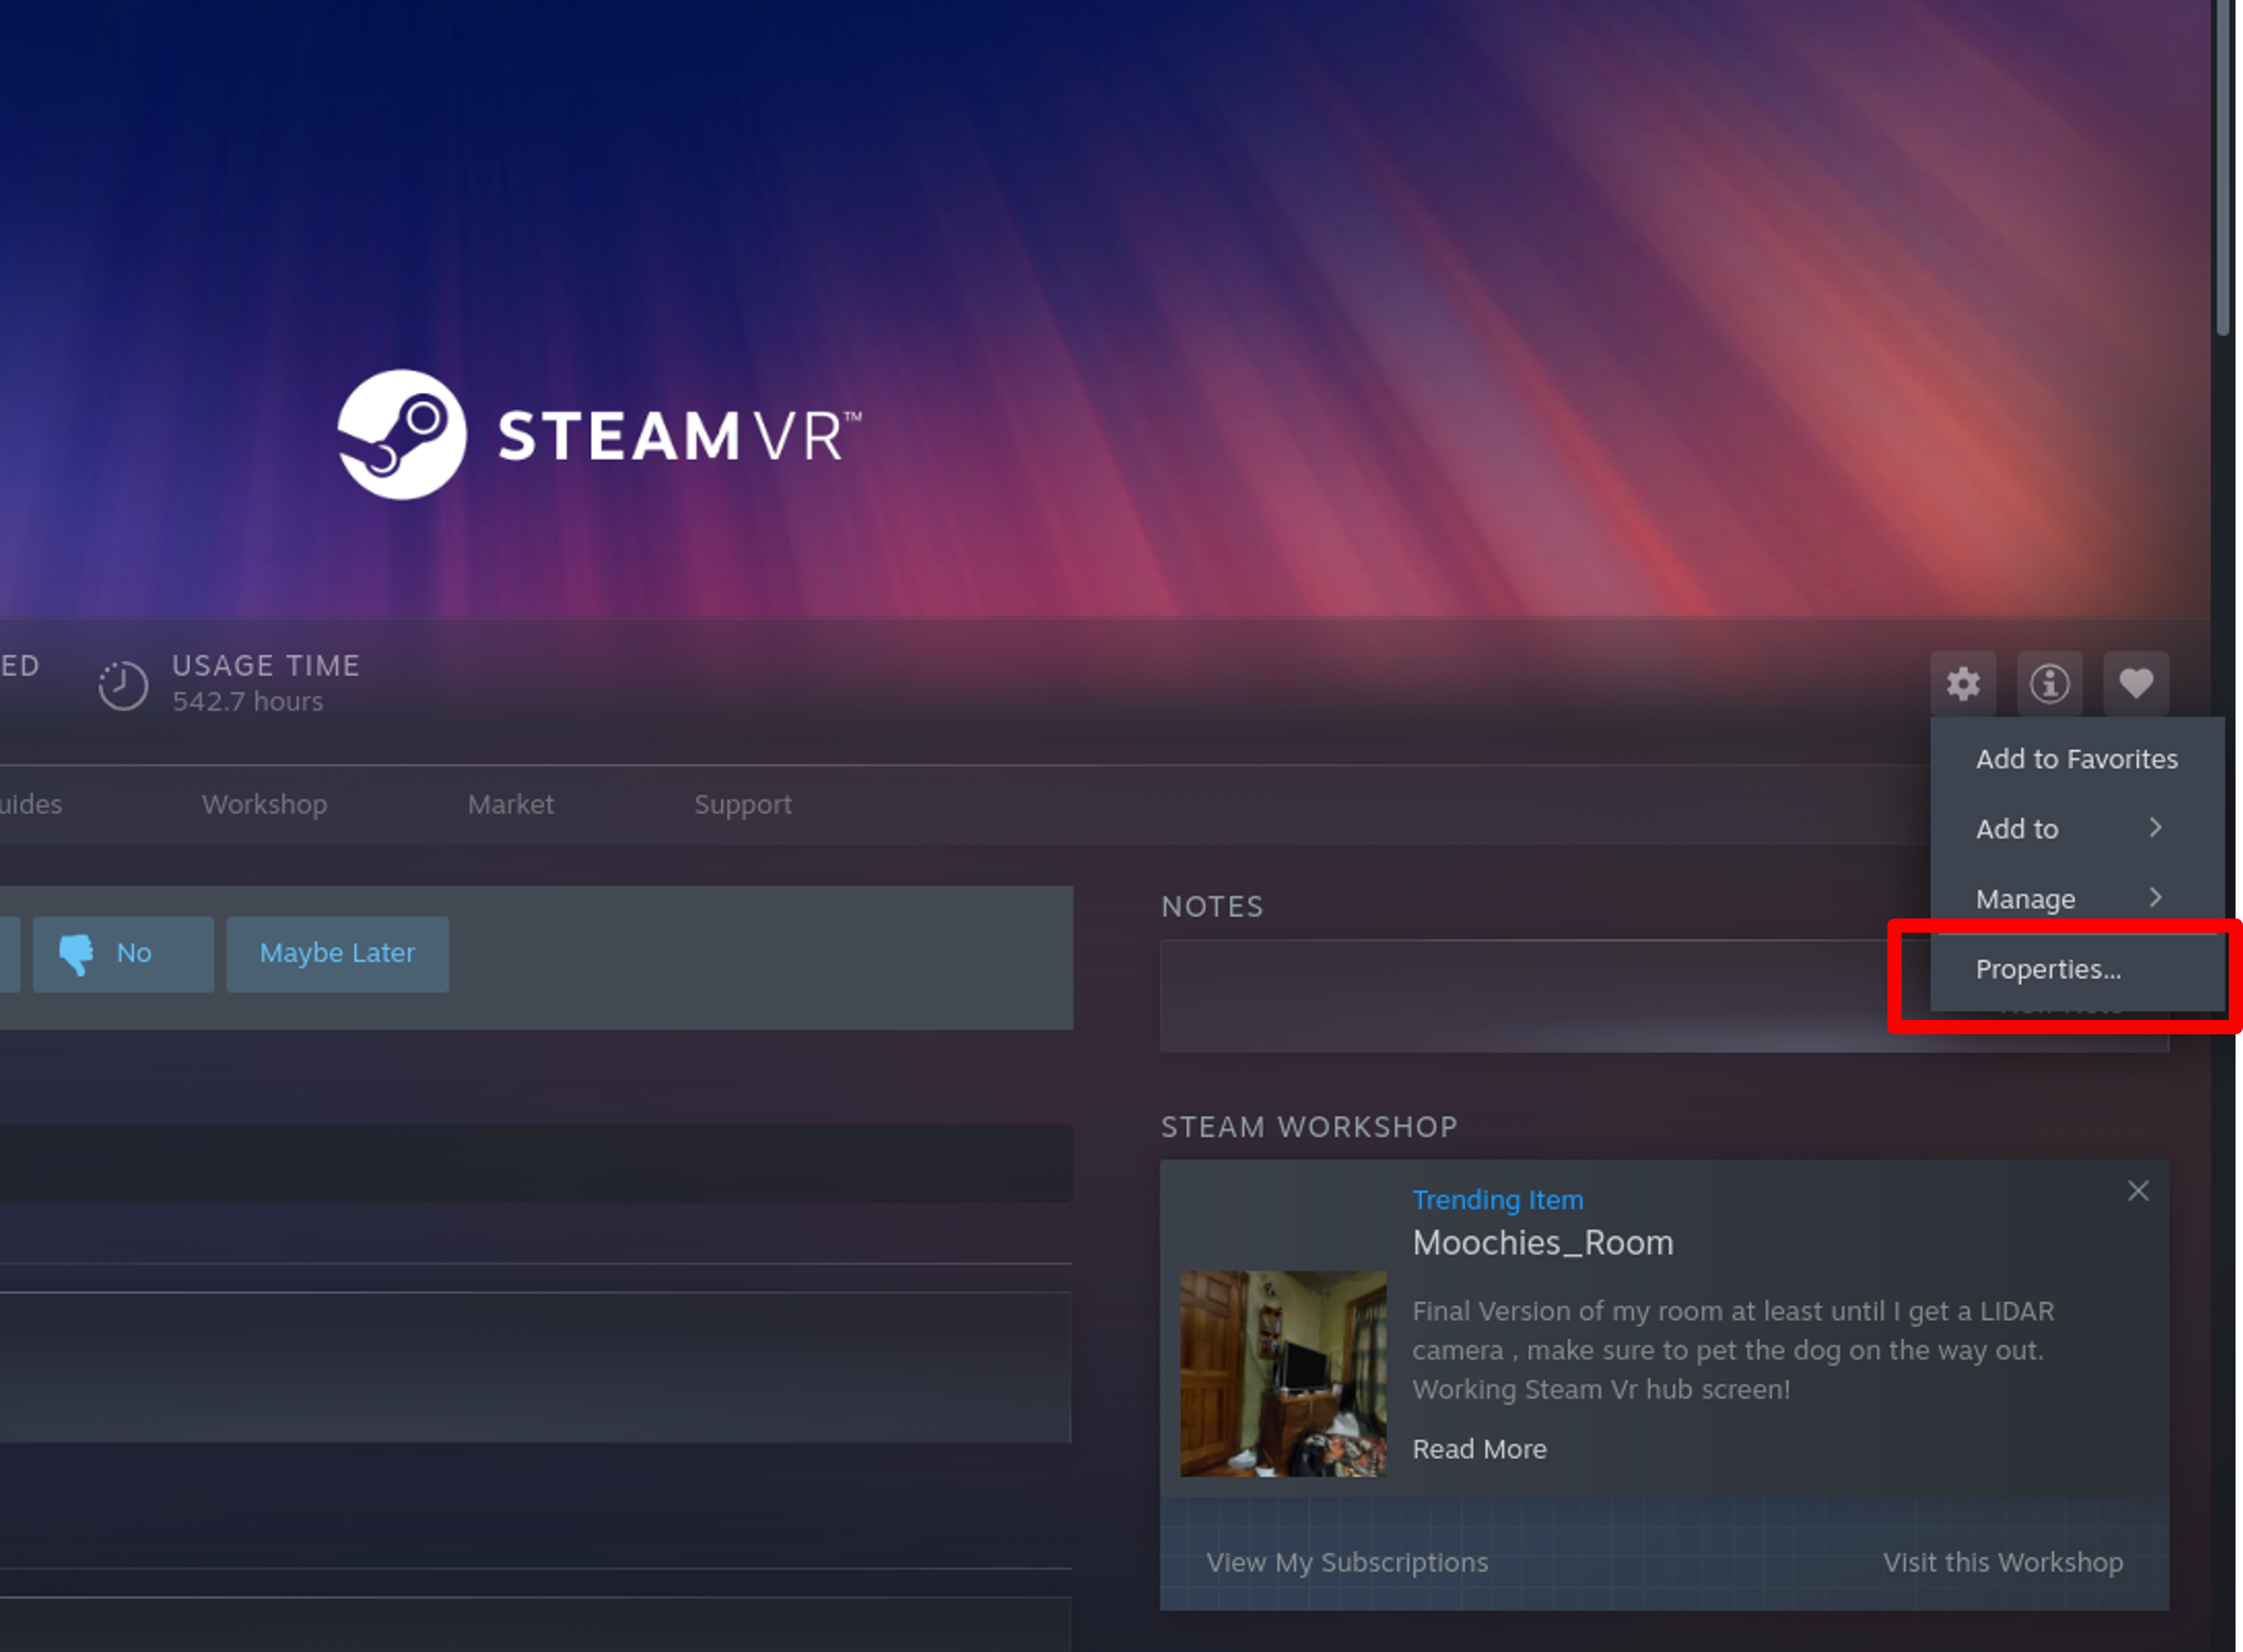Click Visit this Workshop link
Viewport: 2243px width, 1652px height.
[x=2002, y=1562]
